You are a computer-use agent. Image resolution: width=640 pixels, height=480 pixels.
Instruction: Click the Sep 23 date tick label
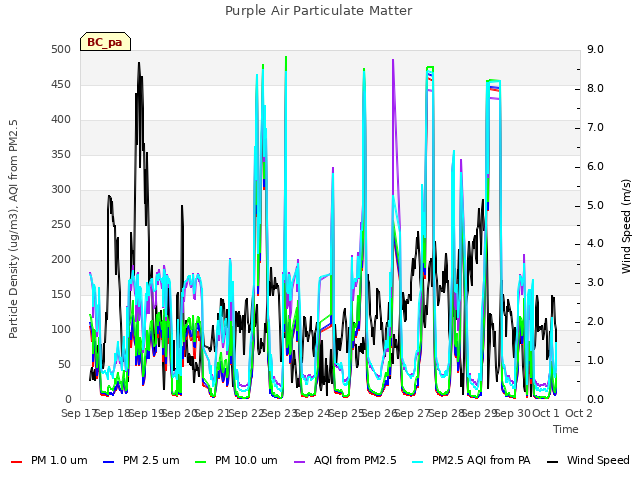(279, 413)
